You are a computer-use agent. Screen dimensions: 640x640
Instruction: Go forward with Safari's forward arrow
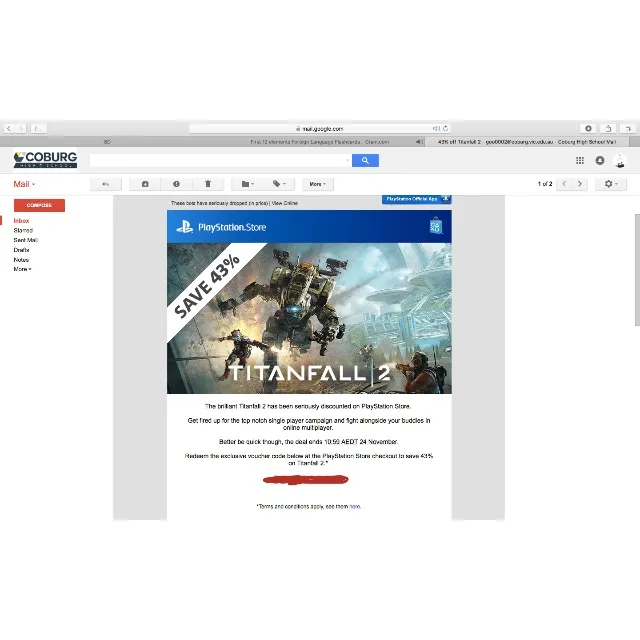coord(21,129)
